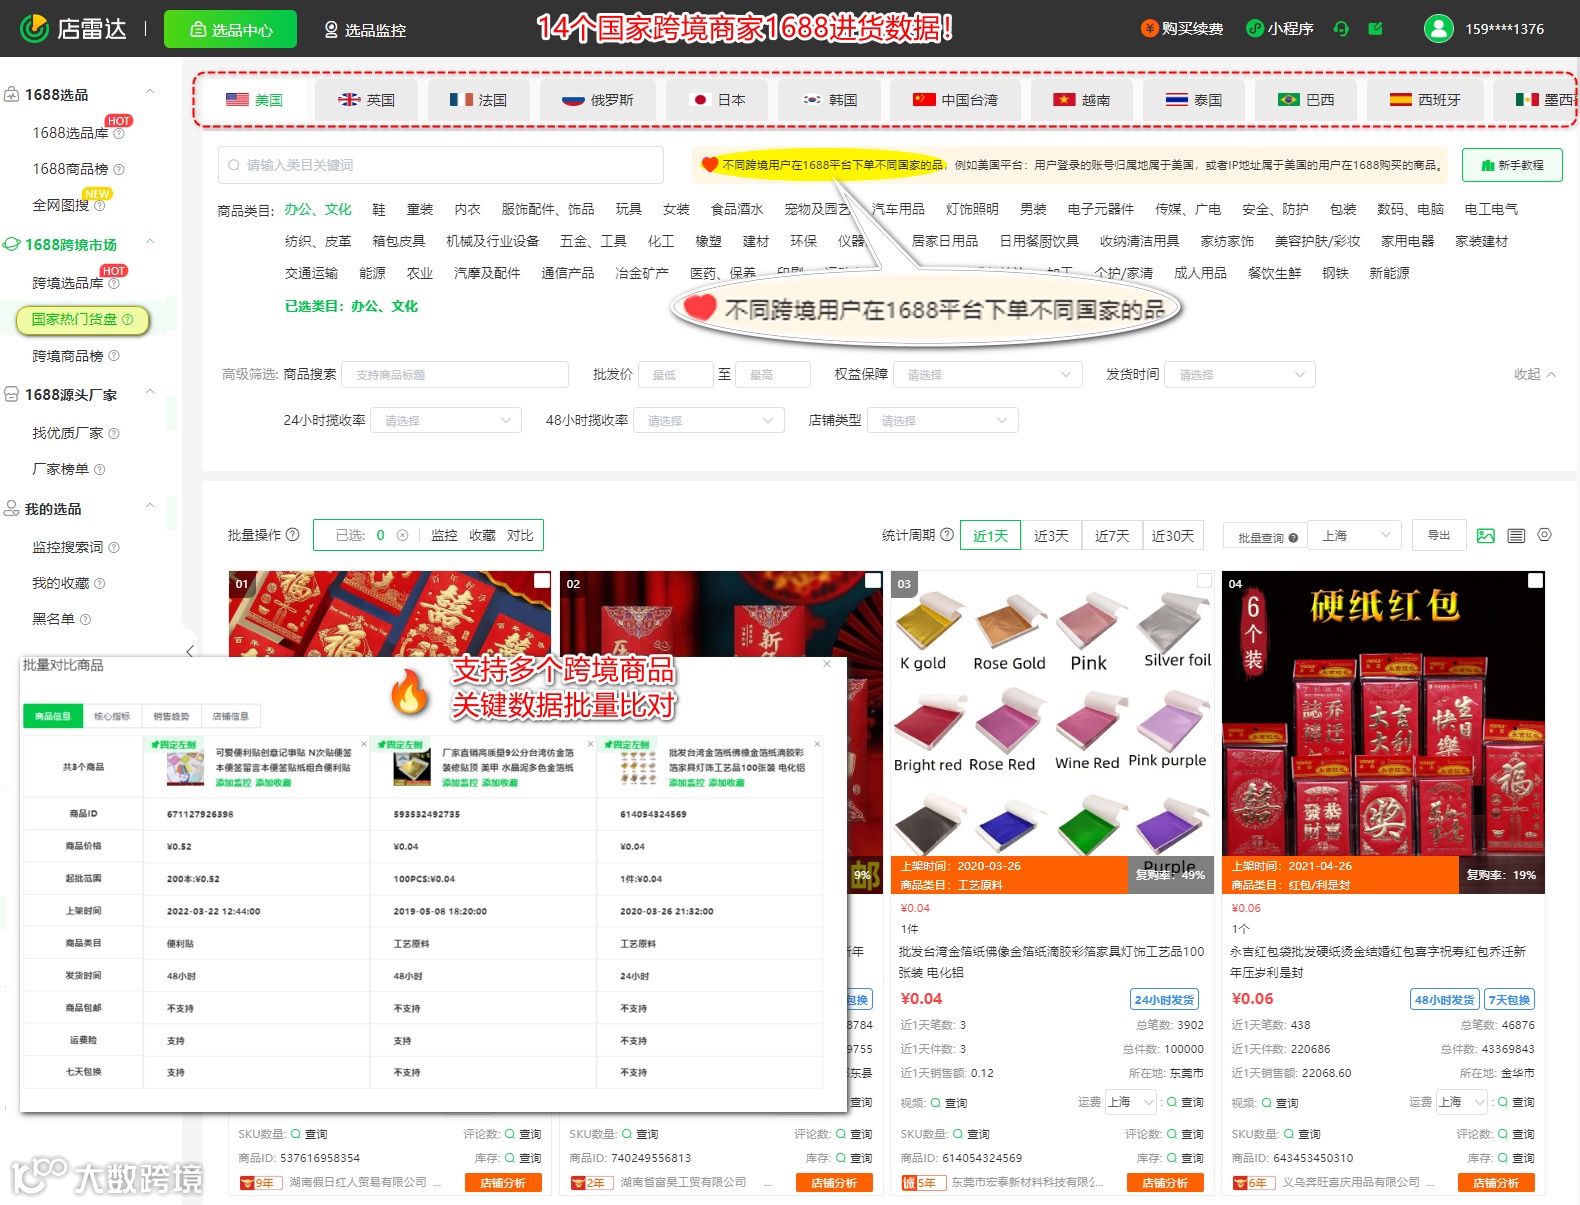Open the display settings hexagon icon
The image size is (1580, 1205).
1545,535
